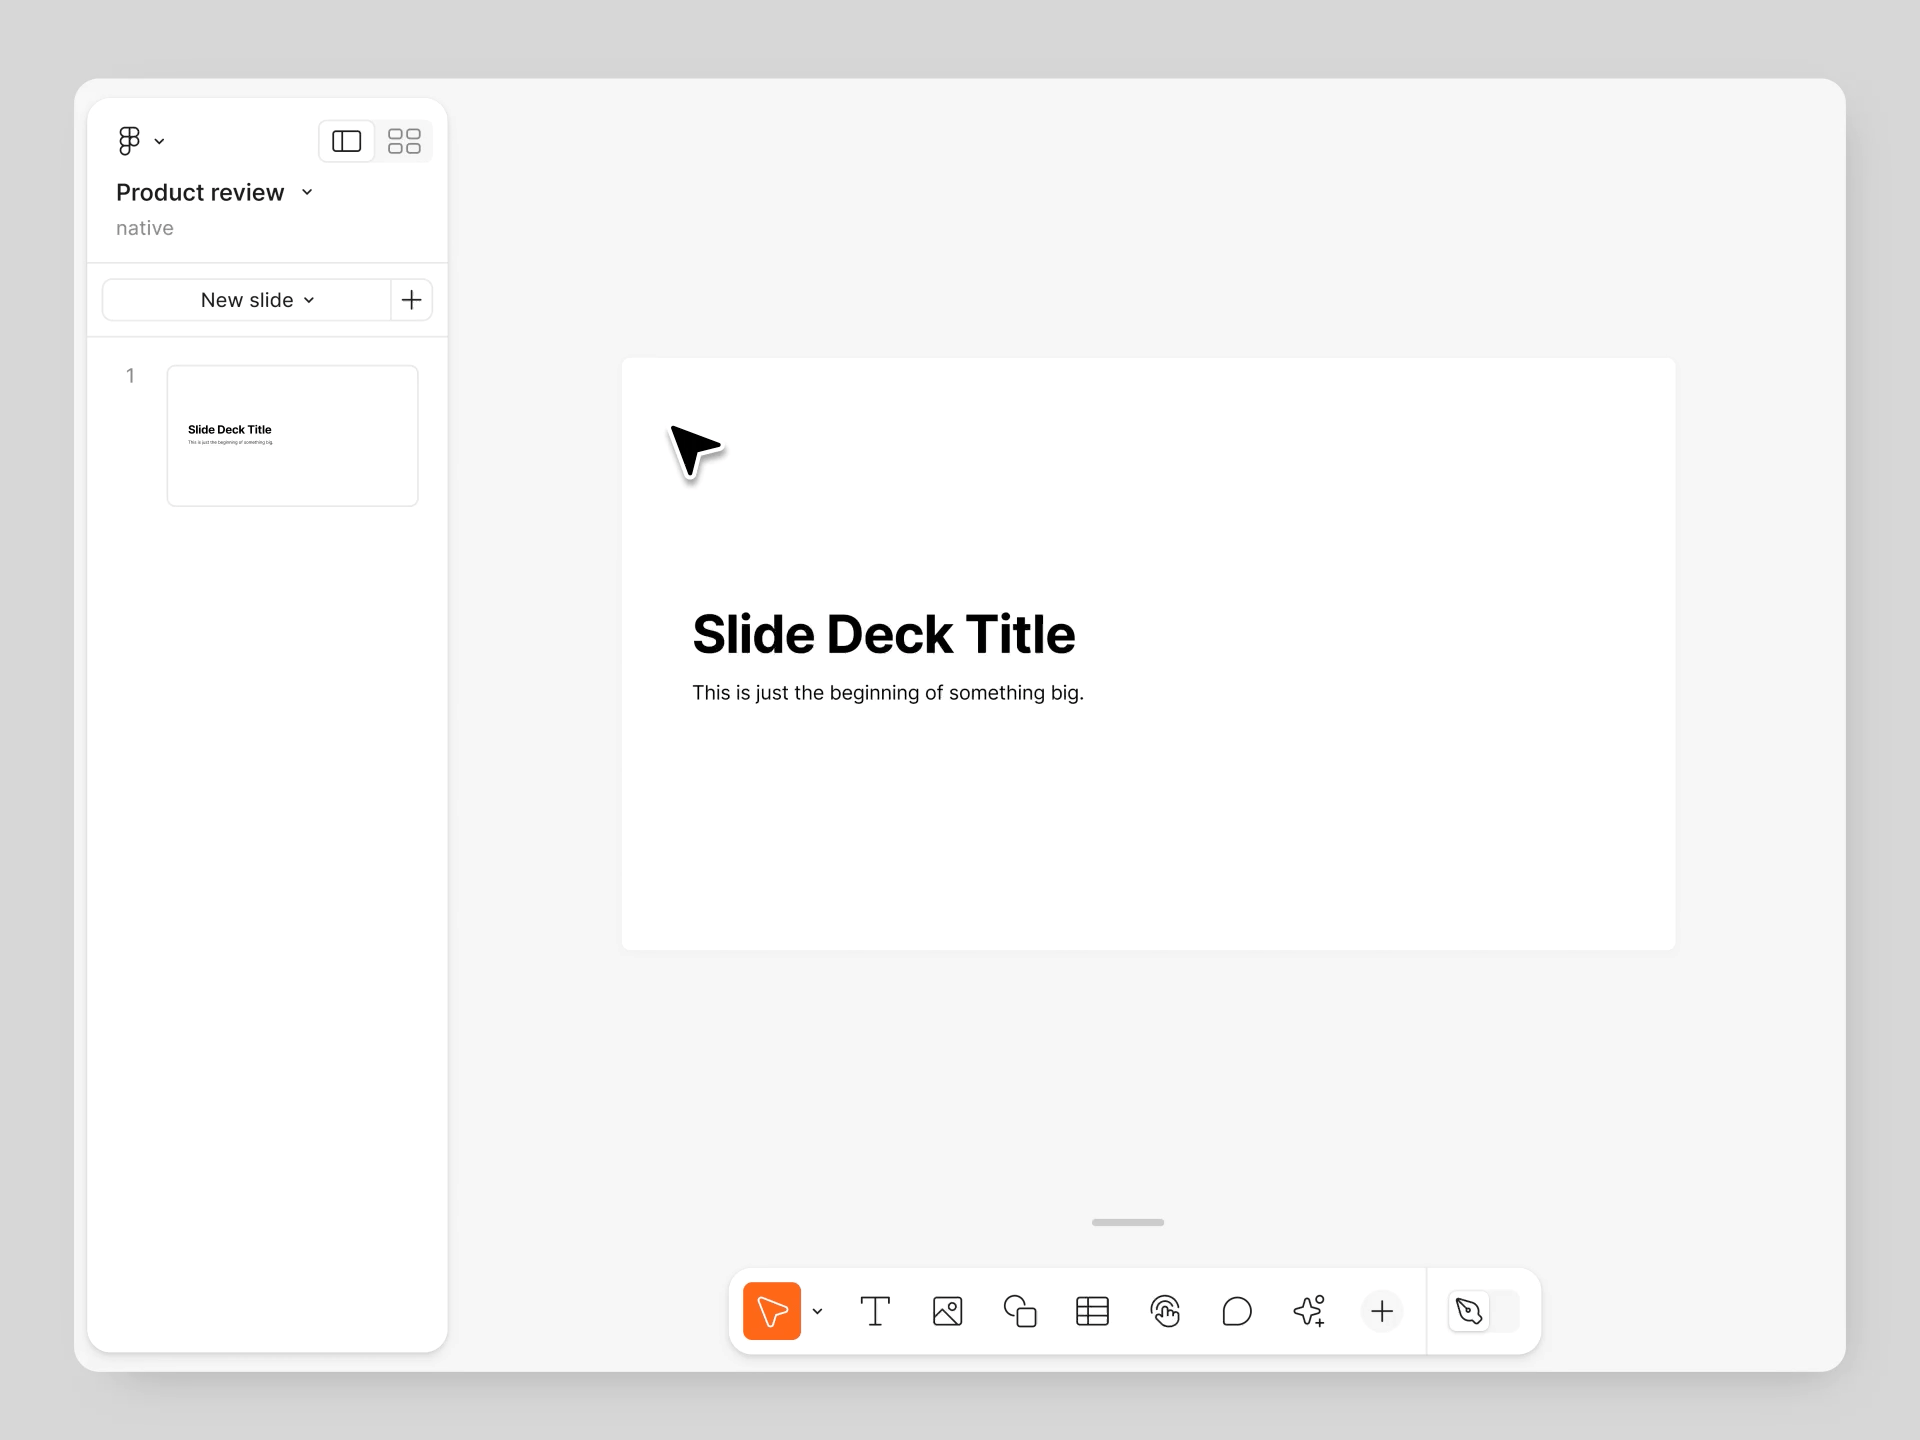Expand the New slide chevron
Screen dimensions: 1920x1440
(x=309, y=300)
